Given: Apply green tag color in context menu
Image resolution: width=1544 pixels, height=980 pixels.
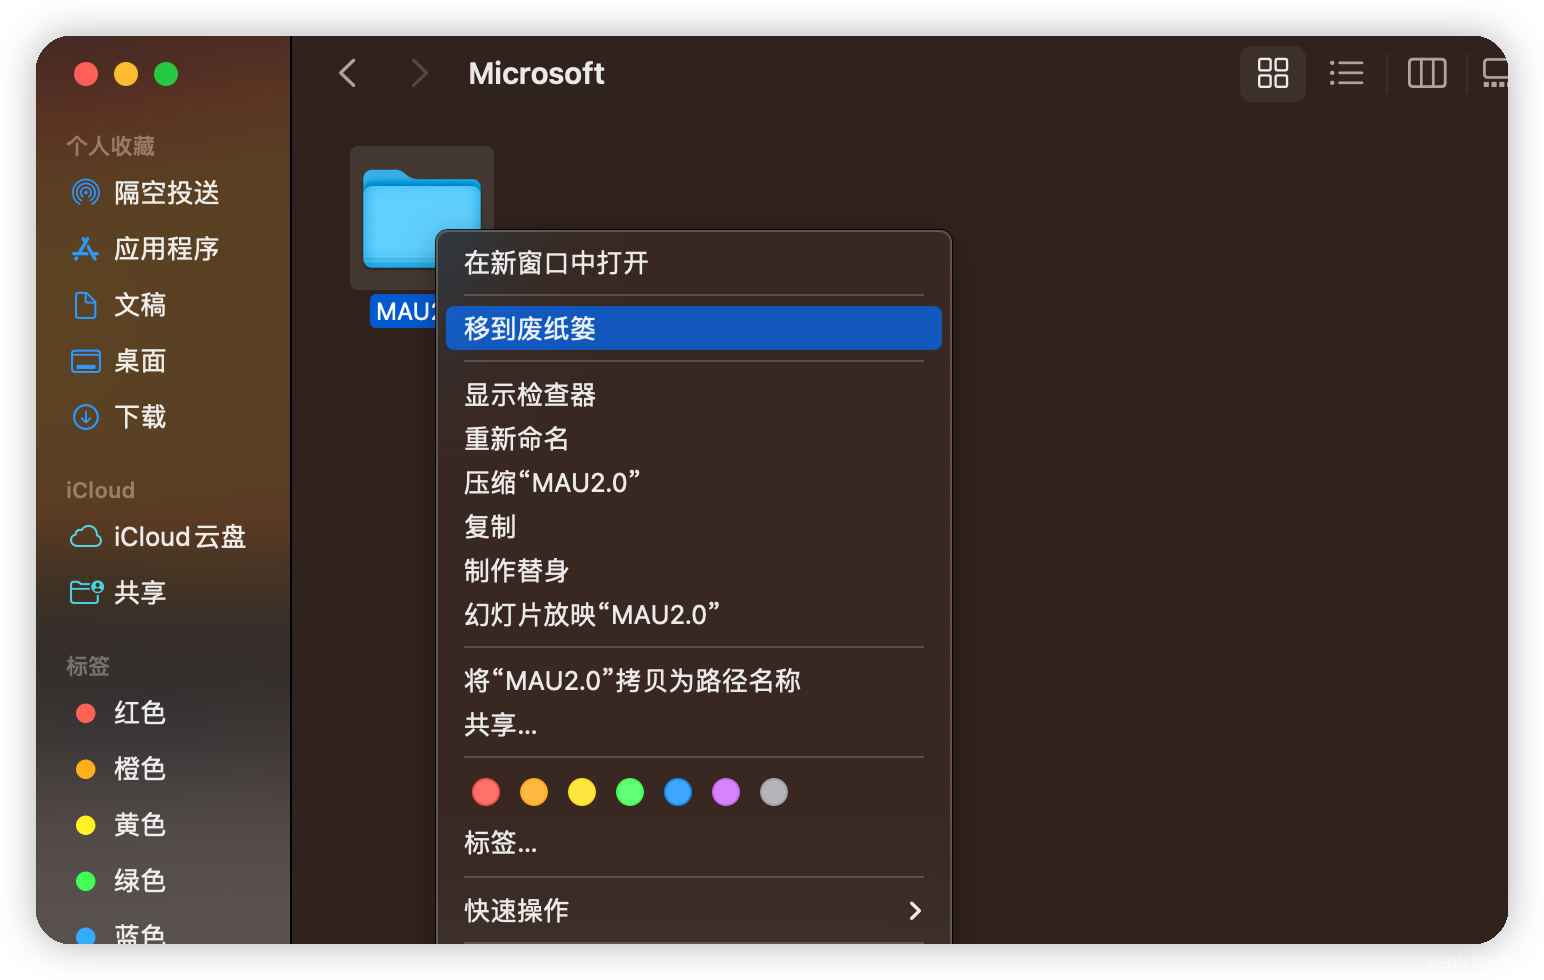Looking at the screenshot, I should 630,792.
